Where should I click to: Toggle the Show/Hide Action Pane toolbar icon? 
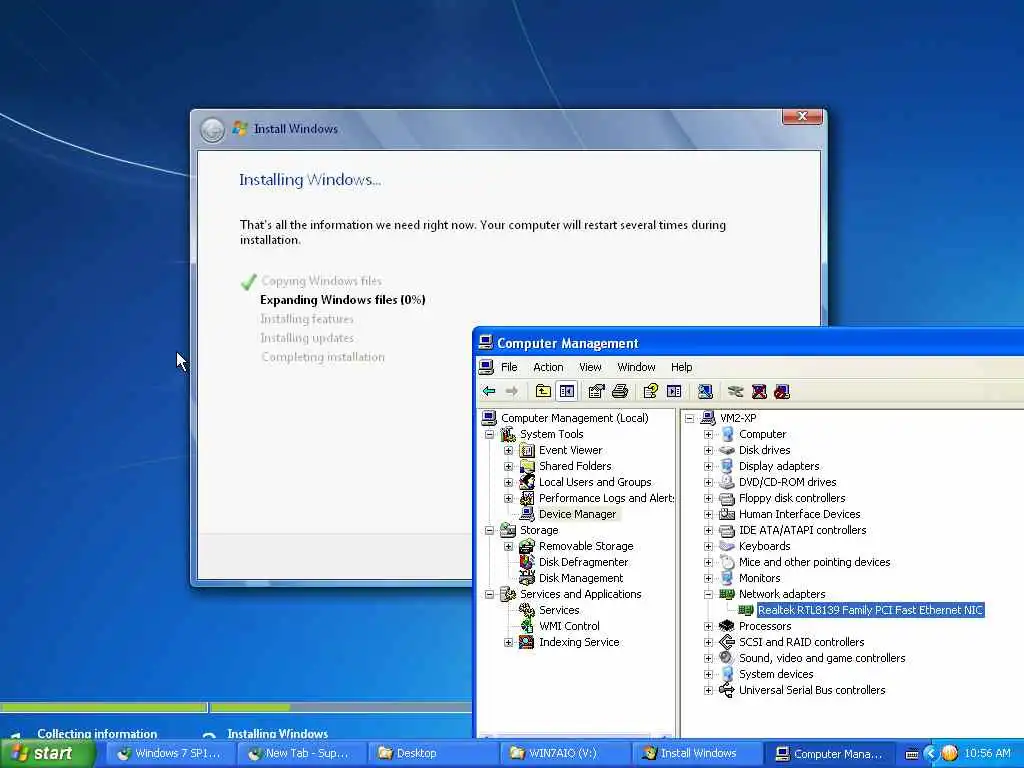pyautogui.click(x=674, y=391)
